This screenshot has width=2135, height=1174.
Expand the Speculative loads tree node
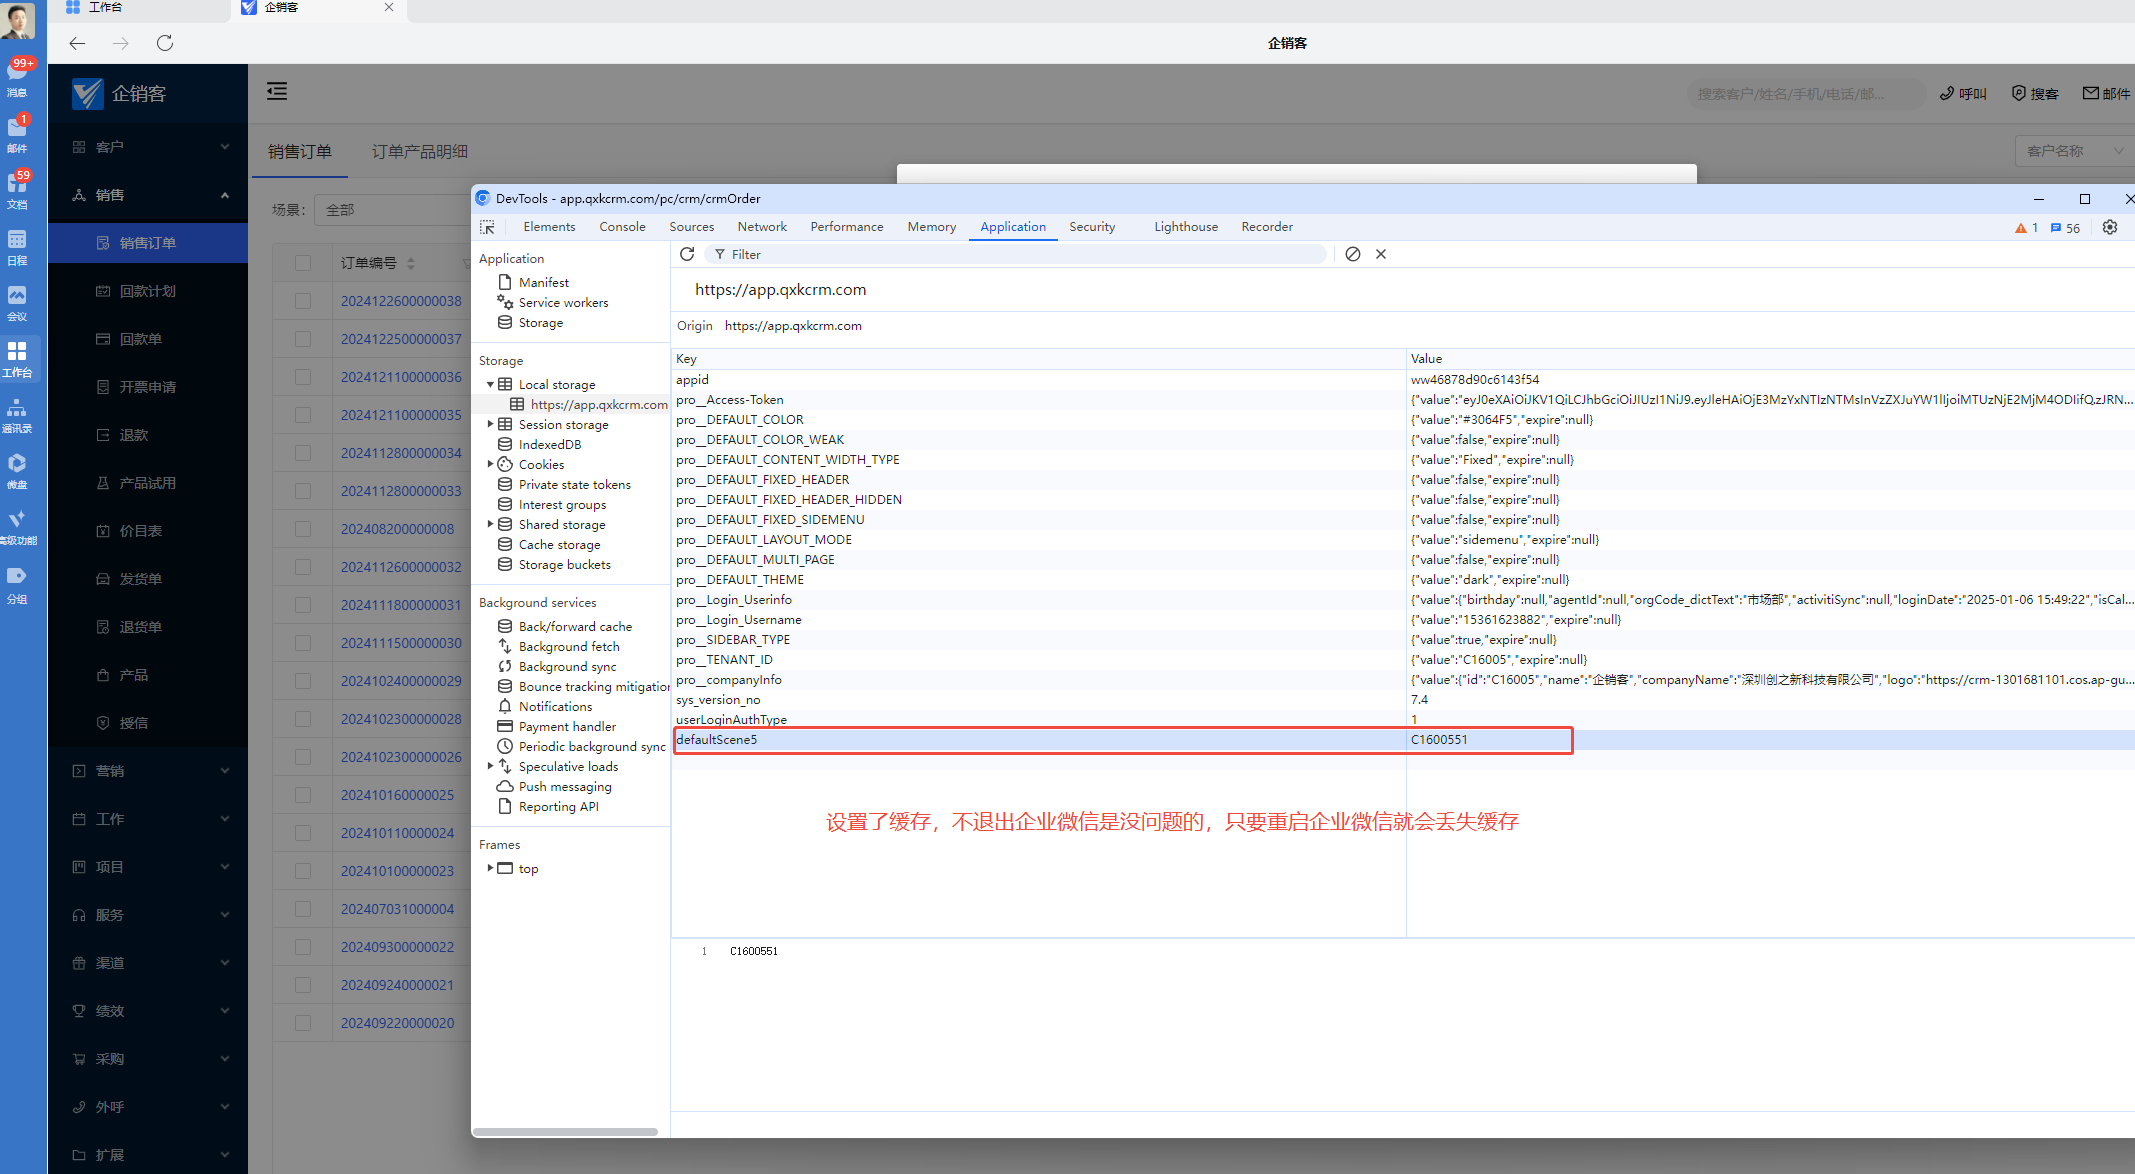click(x=490, y=766)
